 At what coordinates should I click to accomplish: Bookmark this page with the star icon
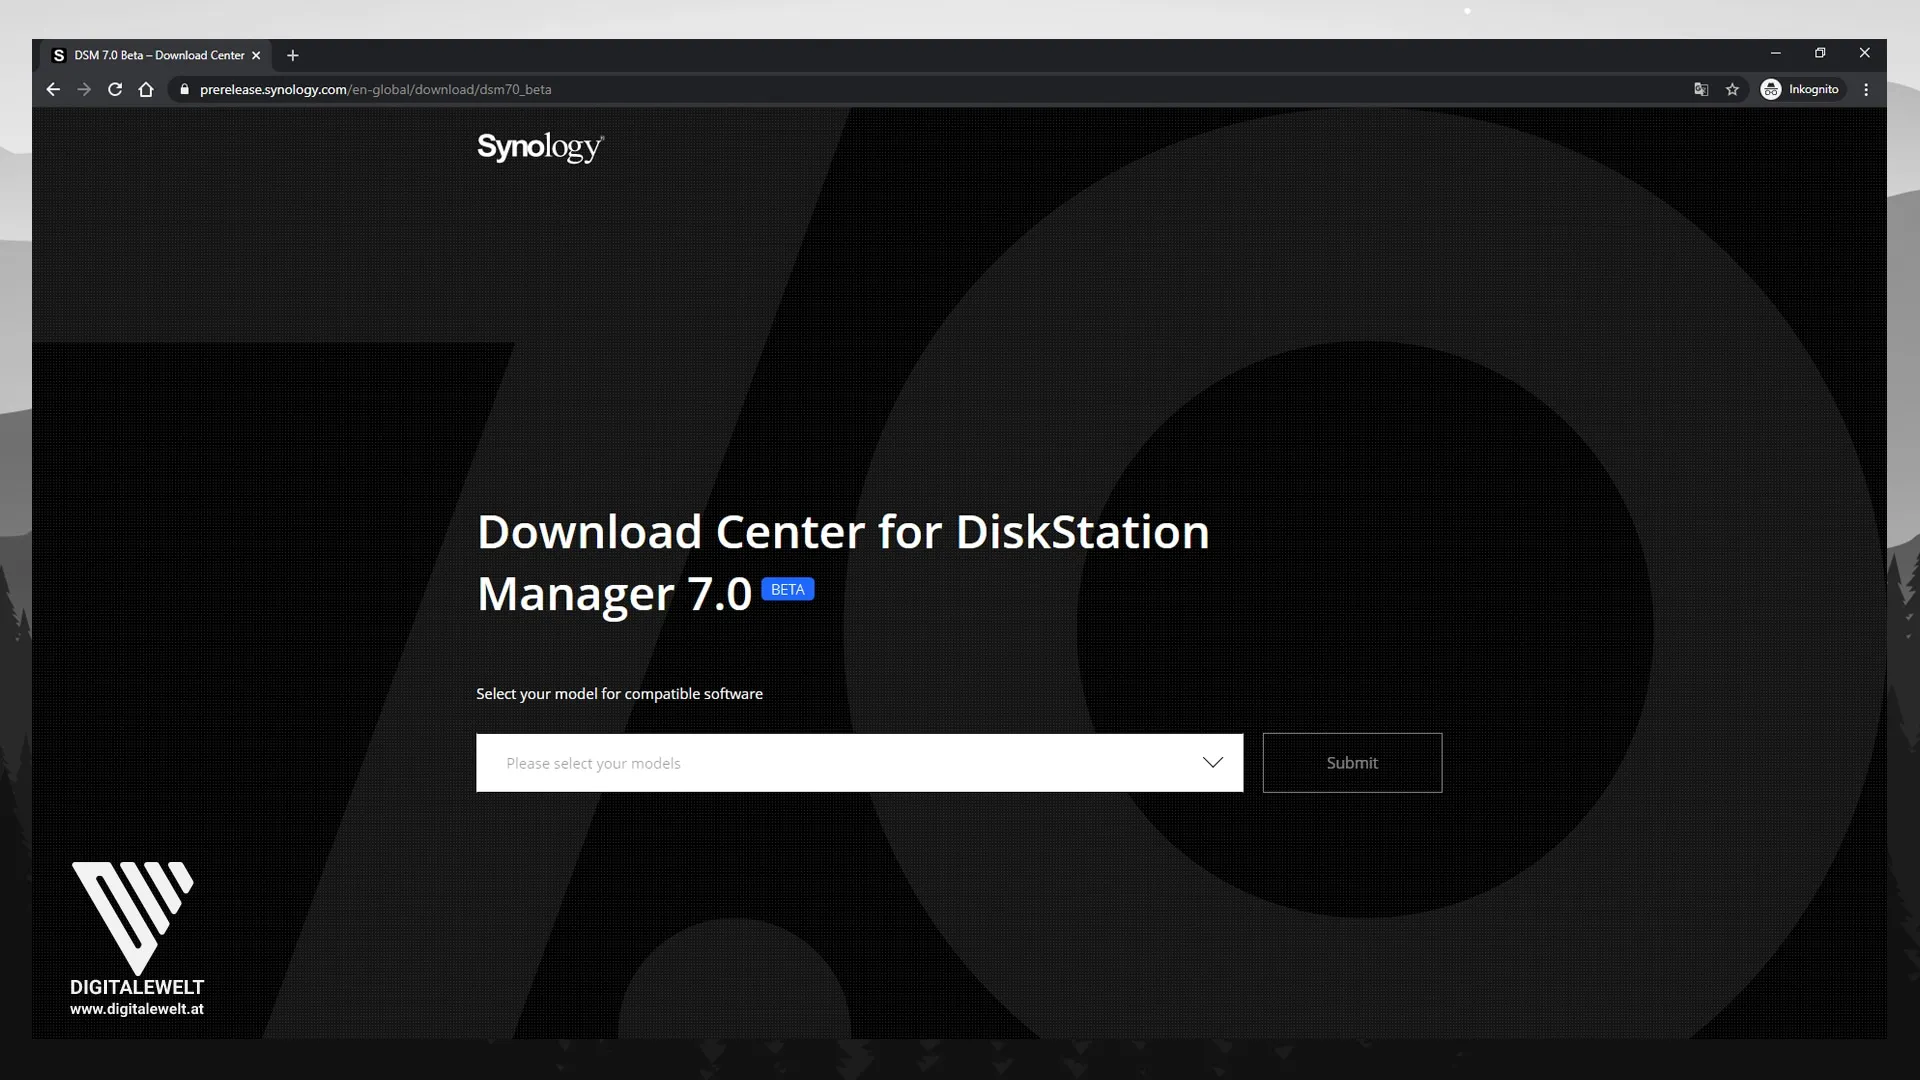pyautogui.click(x=1733, y=90)
